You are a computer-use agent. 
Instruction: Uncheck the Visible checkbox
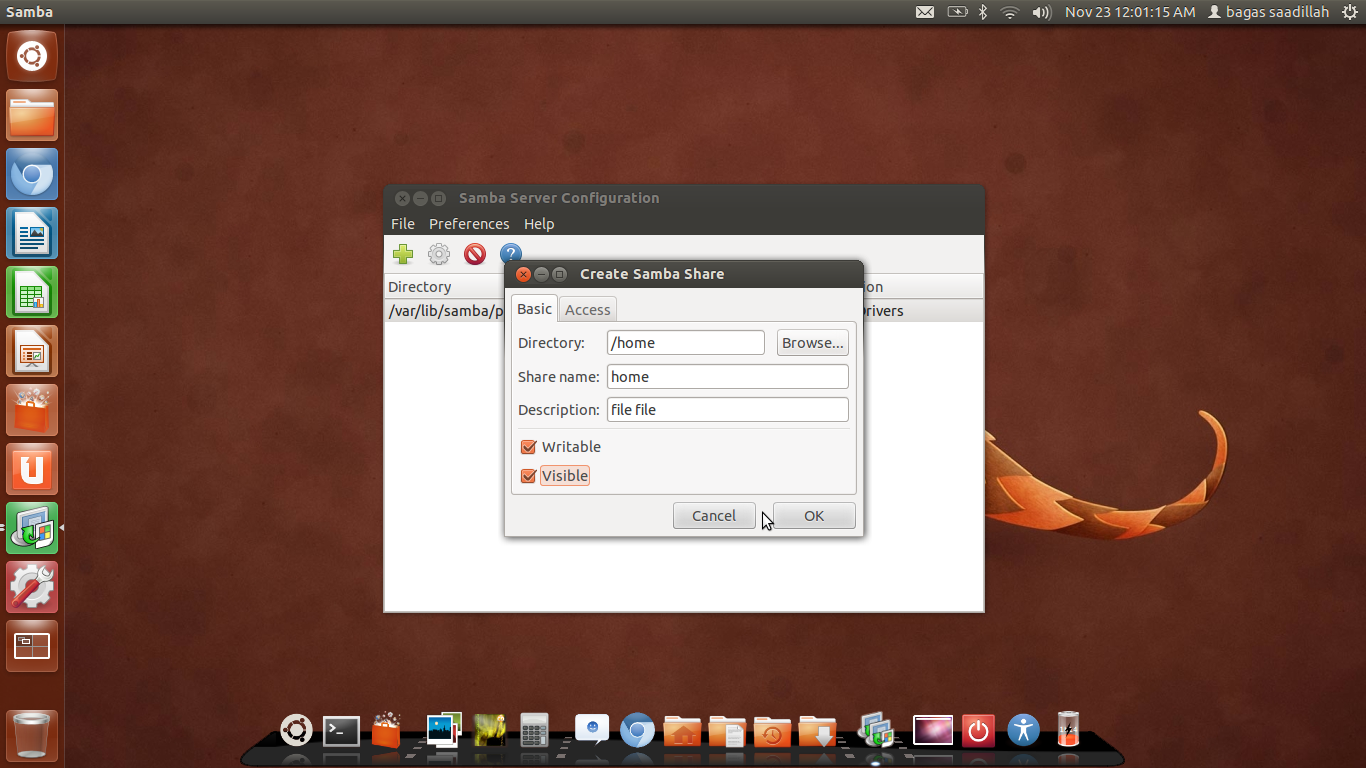[x=529, y=476]
